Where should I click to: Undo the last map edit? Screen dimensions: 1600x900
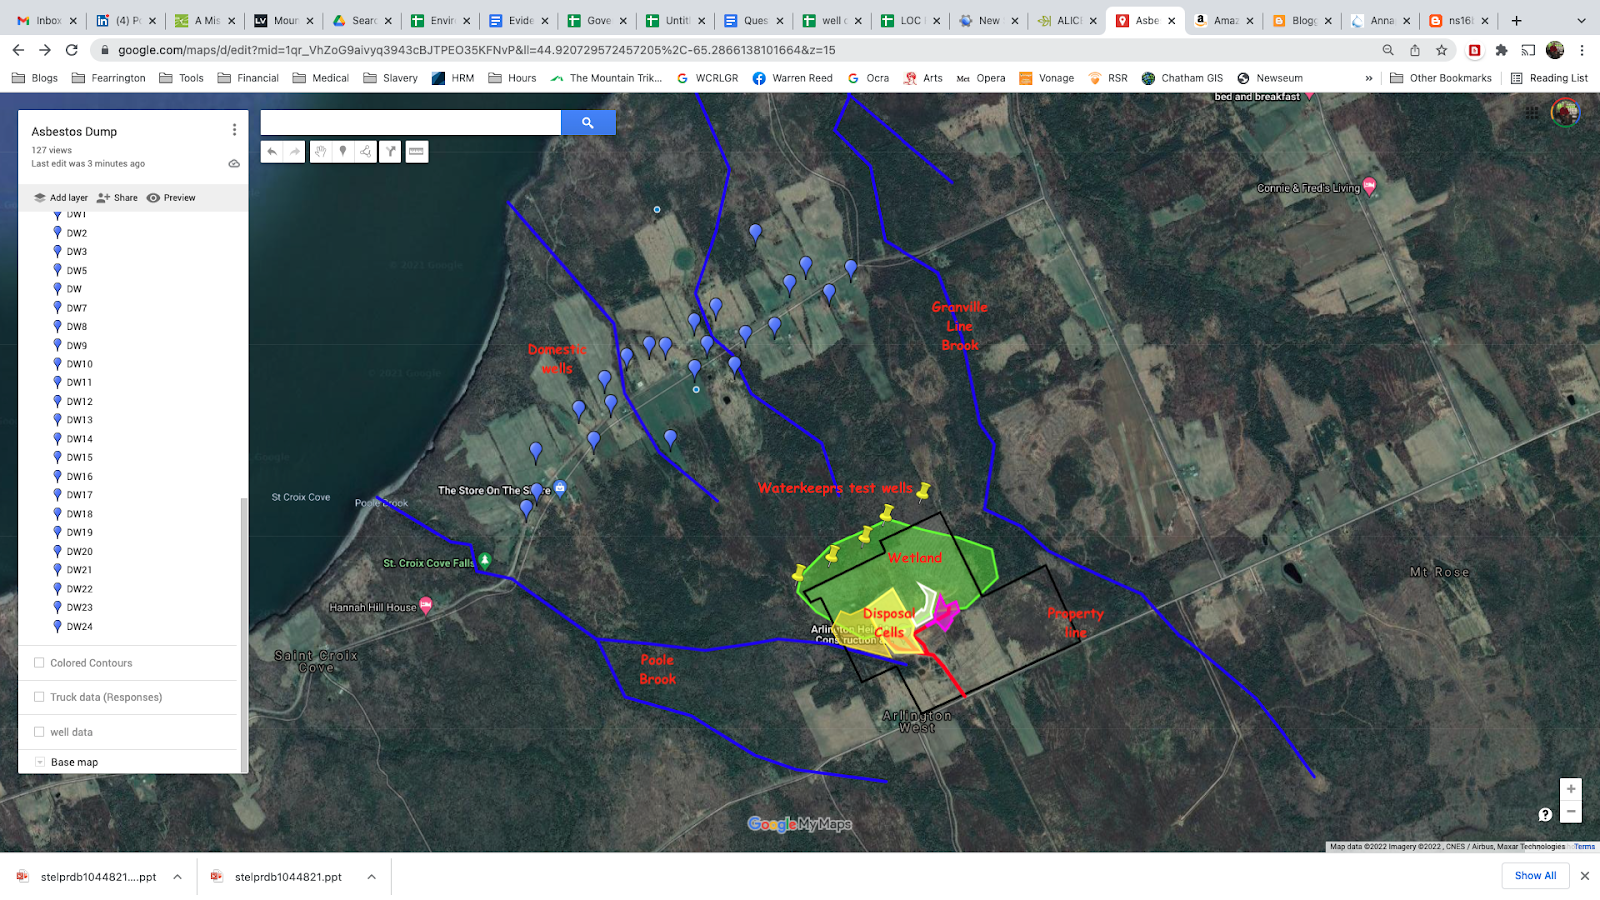point(272,152)
